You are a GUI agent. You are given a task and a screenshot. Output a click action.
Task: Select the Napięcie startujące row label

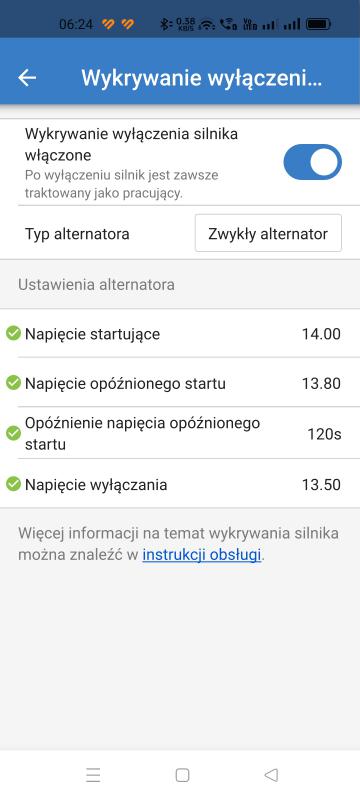click(x=92, y=334)
